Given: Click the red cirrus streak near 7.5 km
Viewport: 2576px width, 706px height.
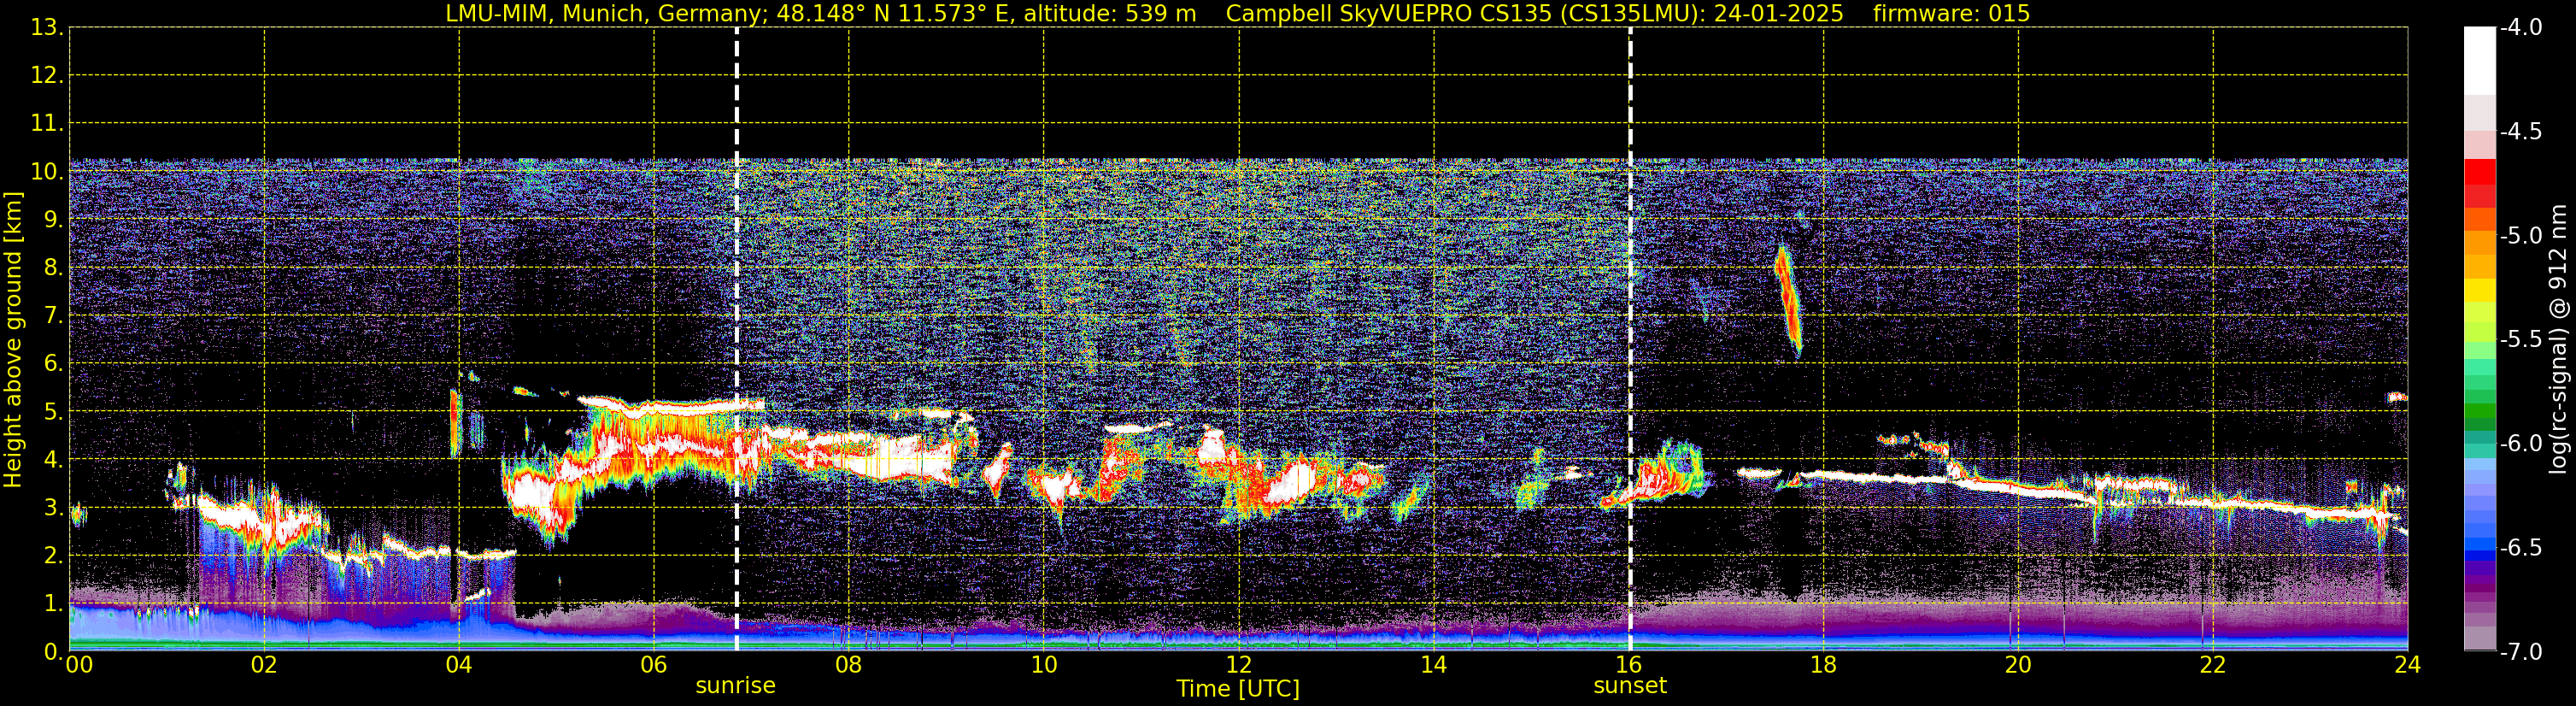Looking at the screenshot, I should 1787,300.
